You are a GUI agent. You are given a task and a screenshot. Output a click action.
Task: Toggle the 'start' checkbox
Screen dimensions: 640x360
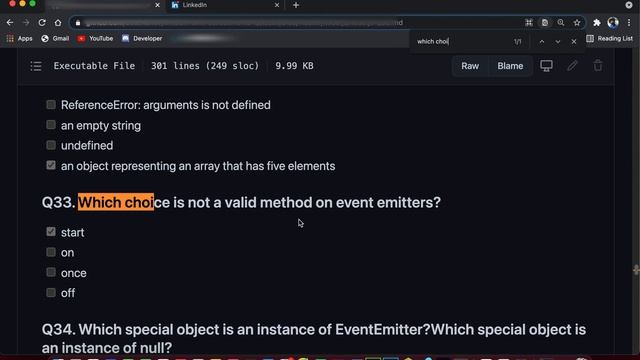(51, 232)
